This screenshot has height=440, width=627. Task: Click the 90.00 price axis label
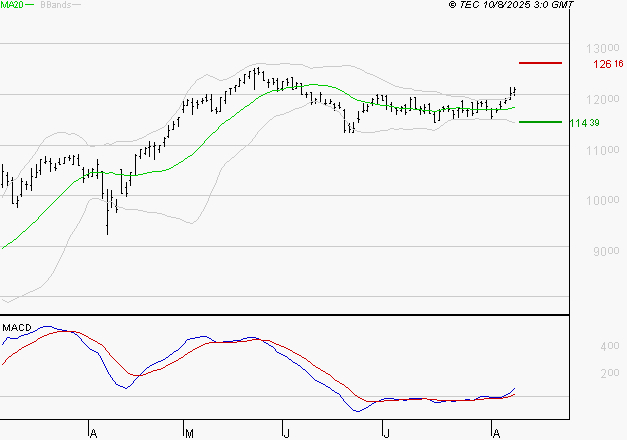pos(606,251)
